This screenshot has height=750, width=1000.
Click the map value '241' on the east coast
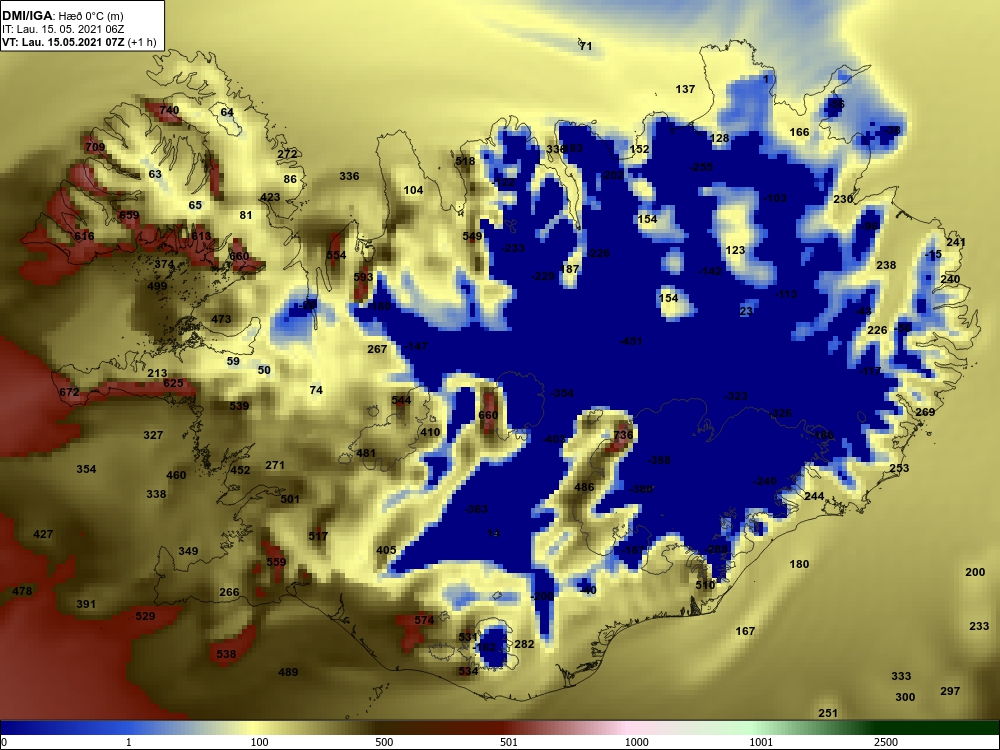955,243
